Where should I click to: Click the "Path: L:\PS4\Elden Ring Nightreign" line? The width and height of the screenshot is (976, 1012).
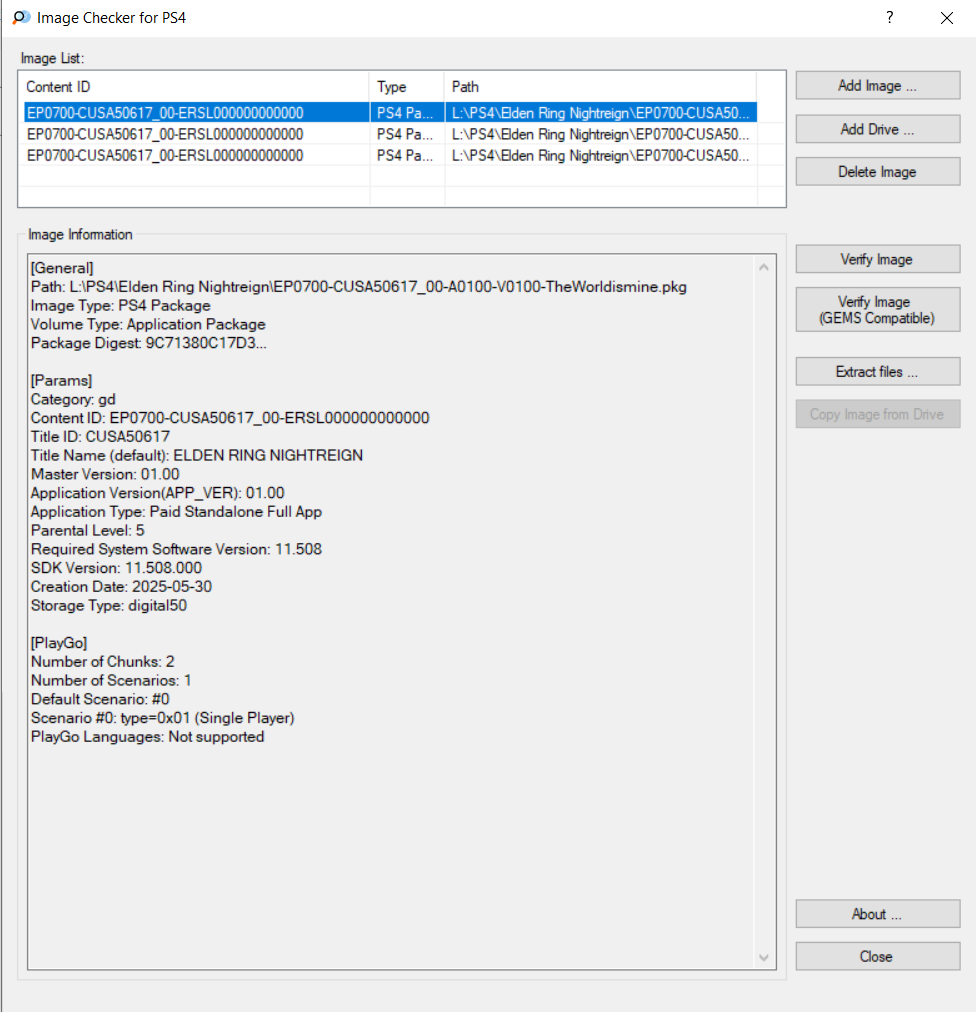tap(358, 287)
